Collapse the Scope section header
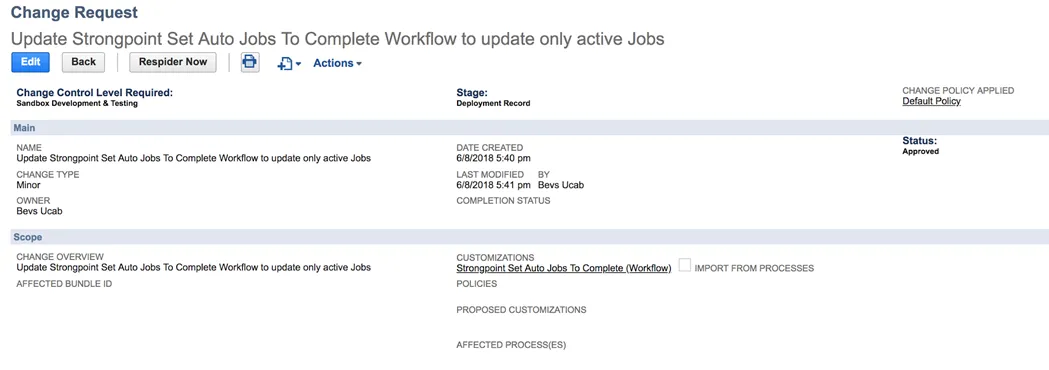This screenshot has width=1049, height=370. 524,237
